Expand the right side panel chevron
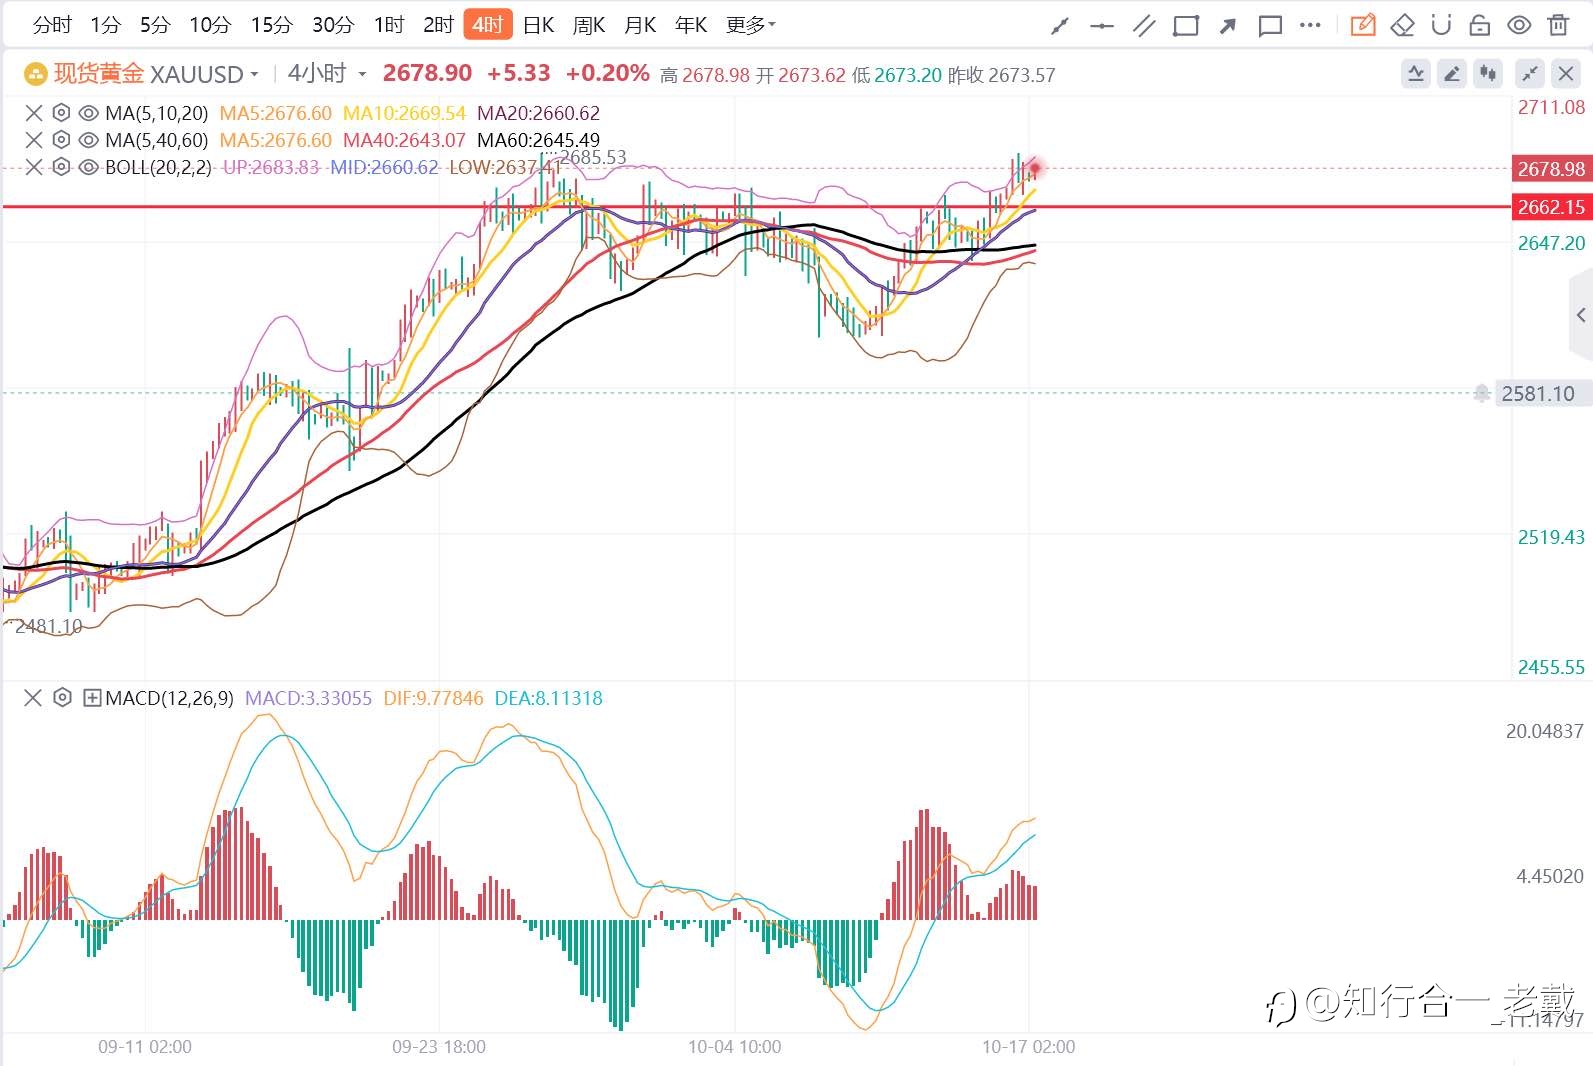1593x1066 pixels. tap(1581, 315)
